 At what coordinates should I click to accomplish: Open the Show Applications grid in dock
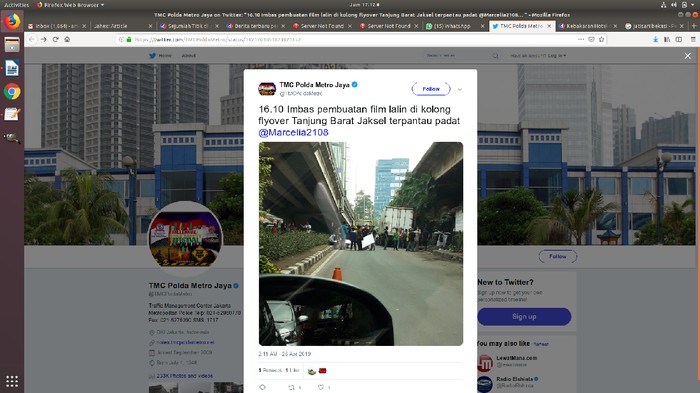click(12, 381)
